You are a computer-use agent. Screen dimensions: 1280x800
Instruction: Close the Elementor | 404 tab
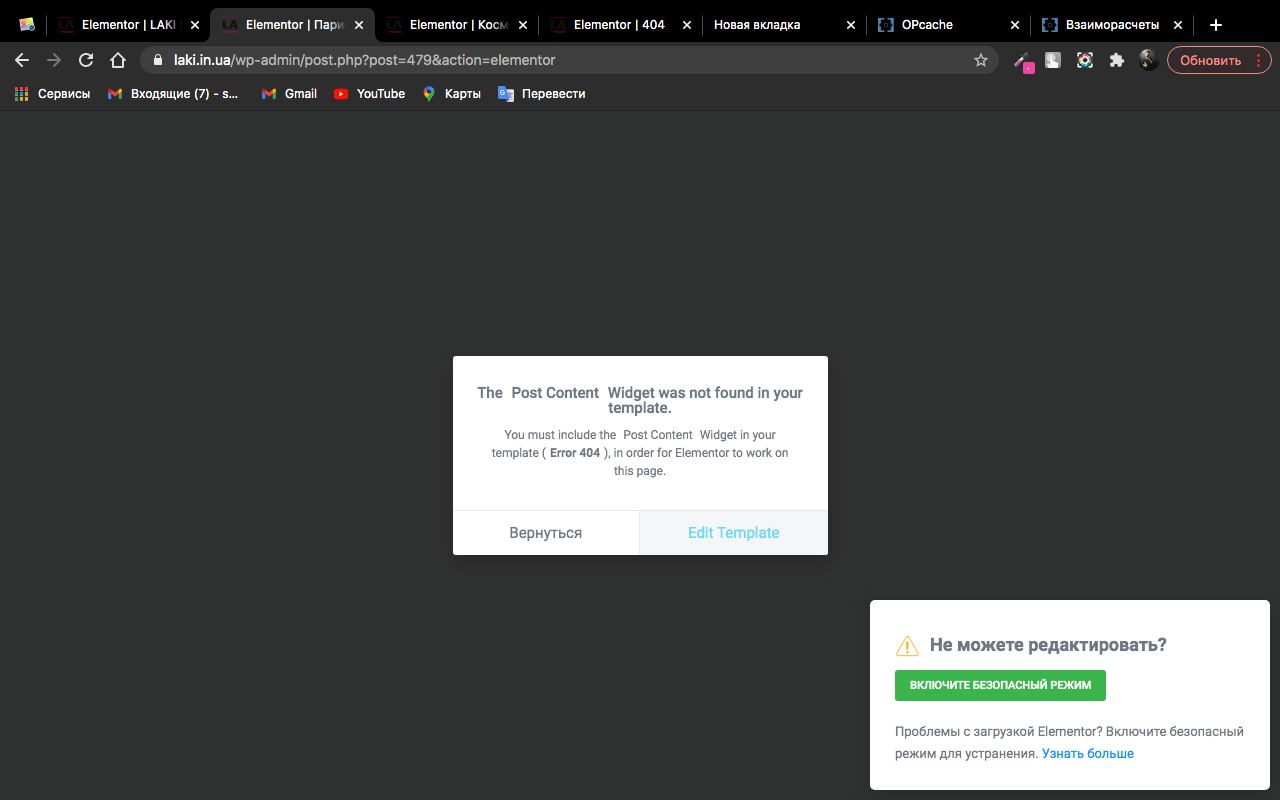click(x=686, y=25)
